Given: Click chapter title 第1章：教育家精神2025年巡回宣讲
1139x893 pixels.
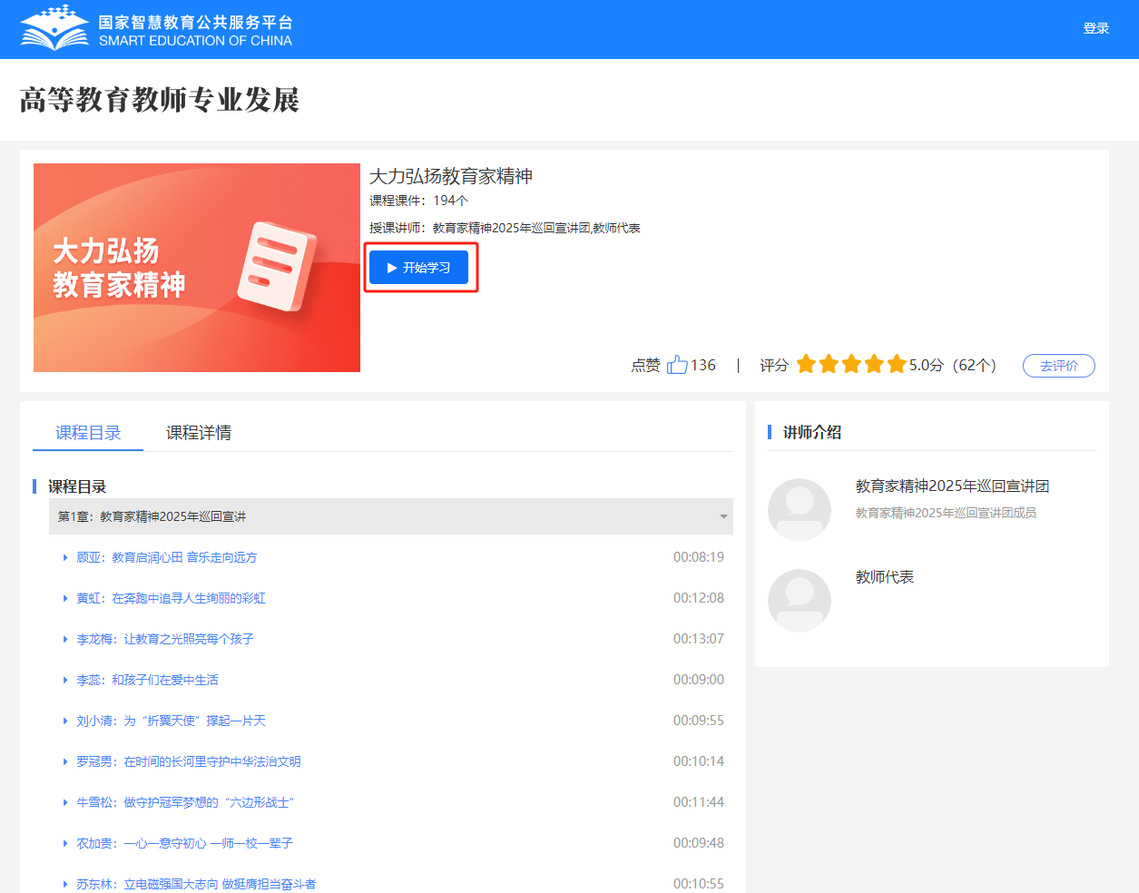Looking at the screenshot, I should coord(151,517).
